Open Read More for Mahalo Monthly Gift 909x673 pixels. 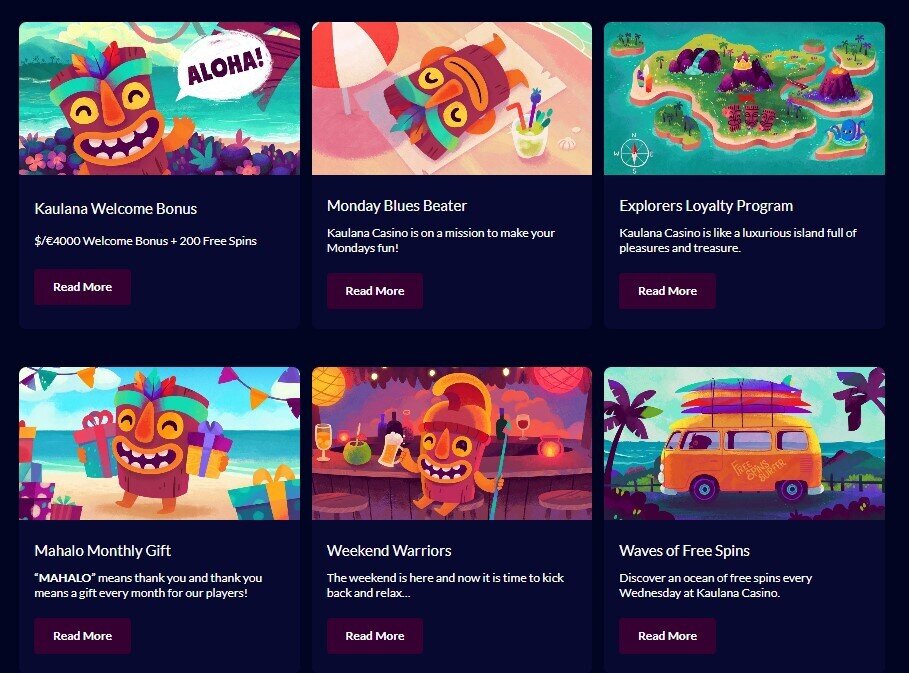click(82, 636)
